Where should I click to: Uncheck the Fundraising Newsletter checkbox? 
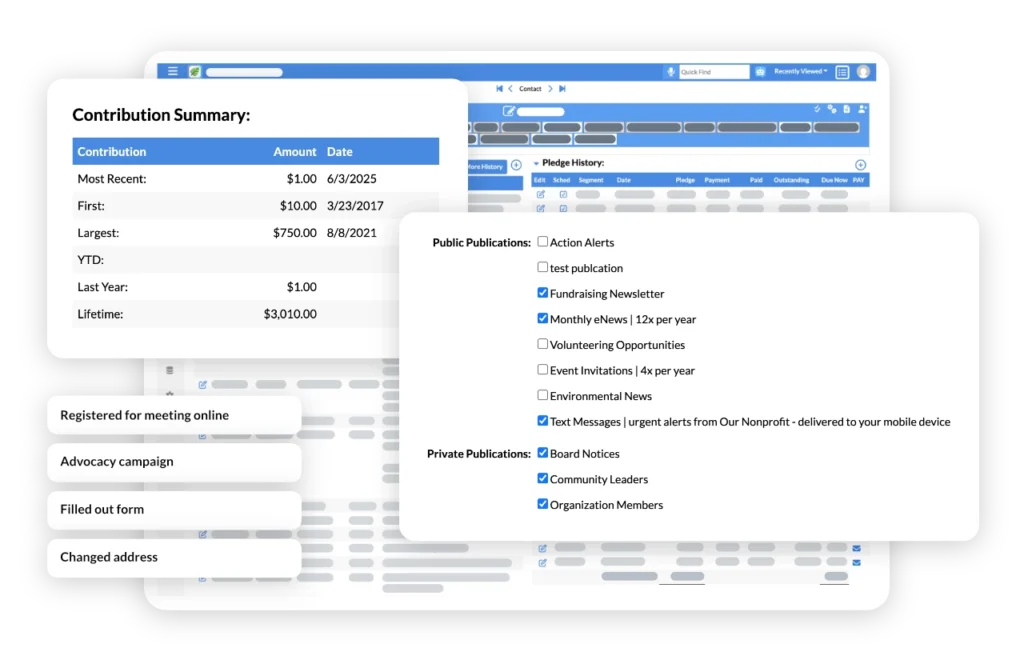coord(543,292)
